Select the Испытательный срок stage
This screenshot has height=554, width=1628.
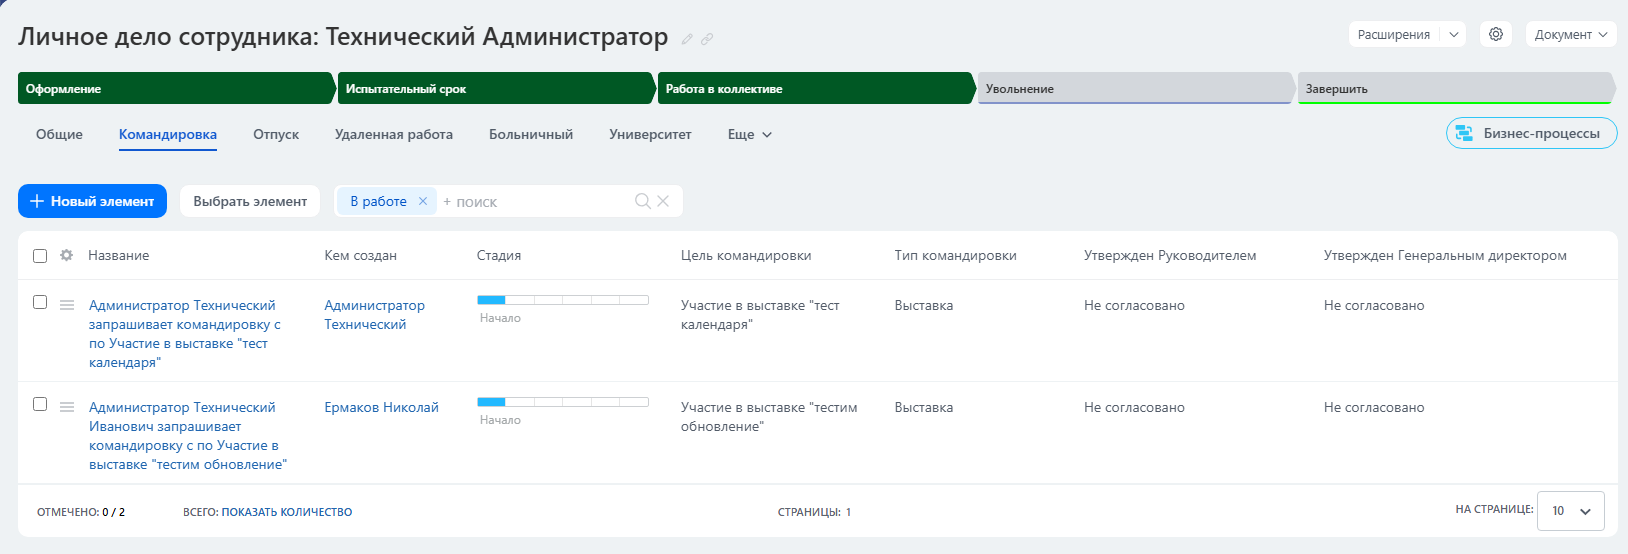(496, 88)
